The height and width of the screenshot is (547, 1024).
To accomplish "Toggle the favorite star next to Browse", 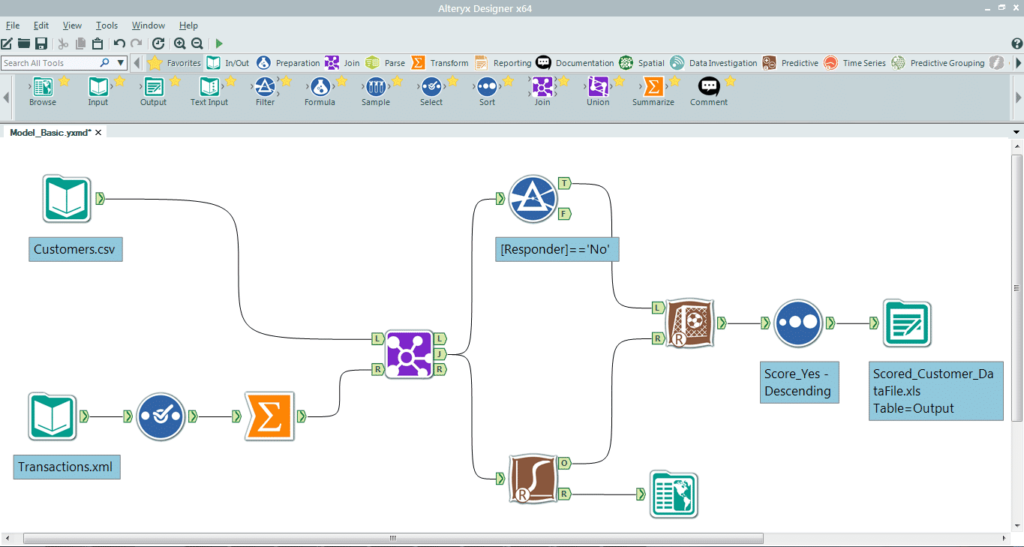I will click(65, 81).
